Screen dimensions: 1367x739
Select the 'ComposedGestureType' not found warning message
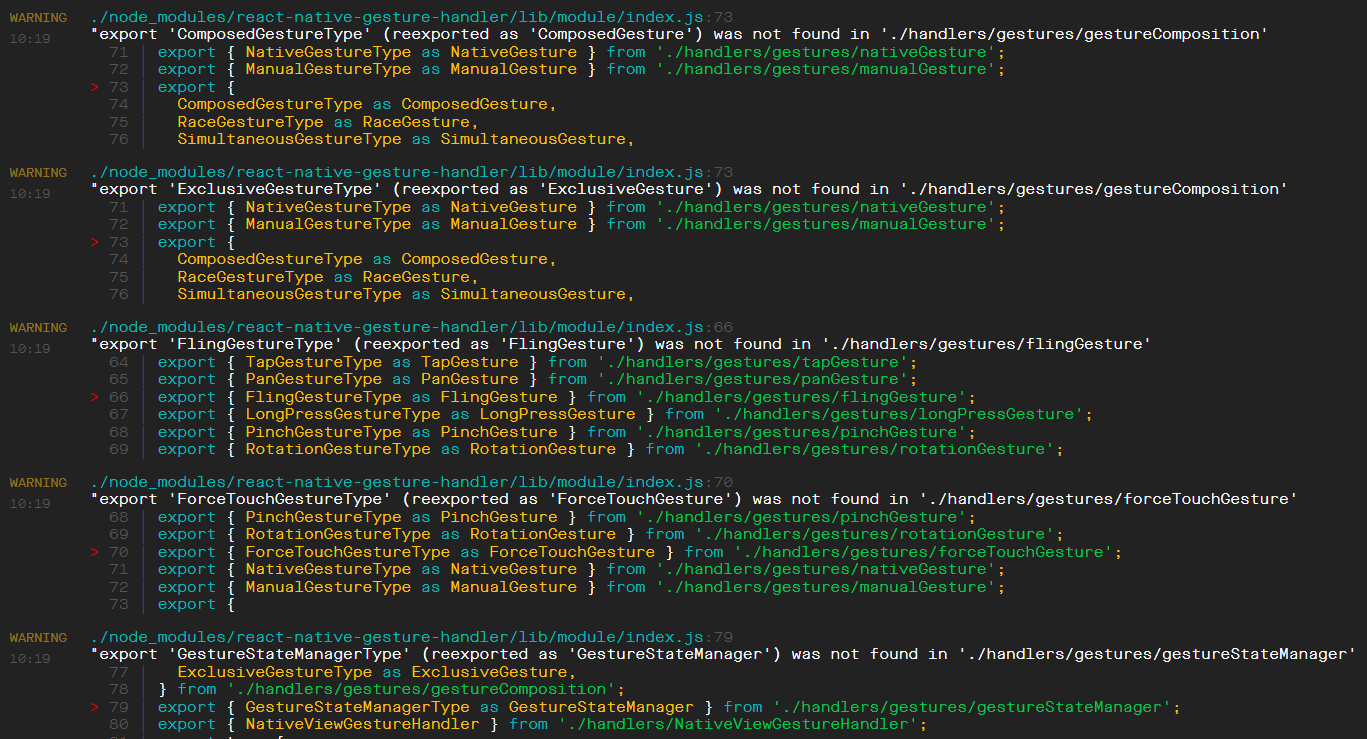pyautogui.click(x=679, y=34)
